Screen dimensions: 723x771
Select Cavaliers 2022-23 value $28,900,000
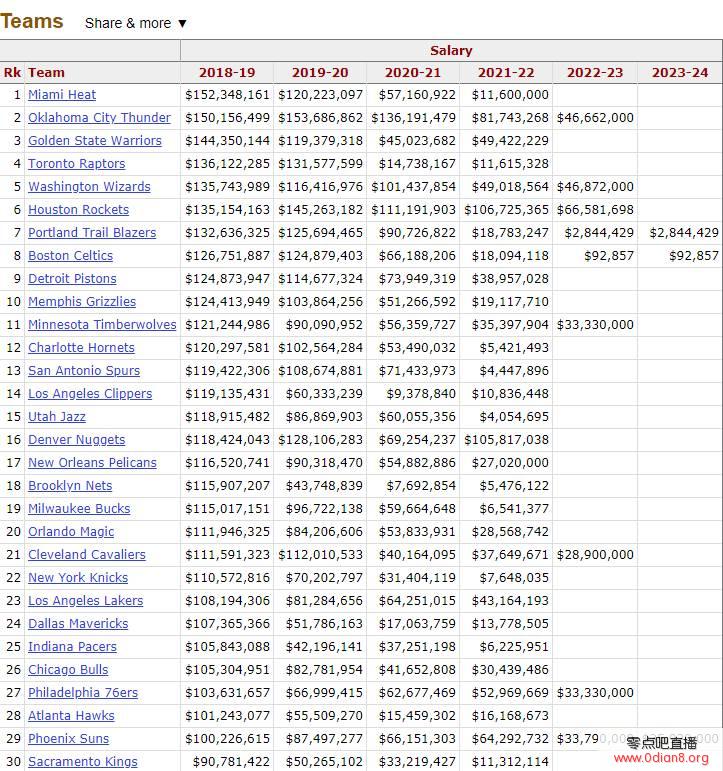tap(595, 555)
